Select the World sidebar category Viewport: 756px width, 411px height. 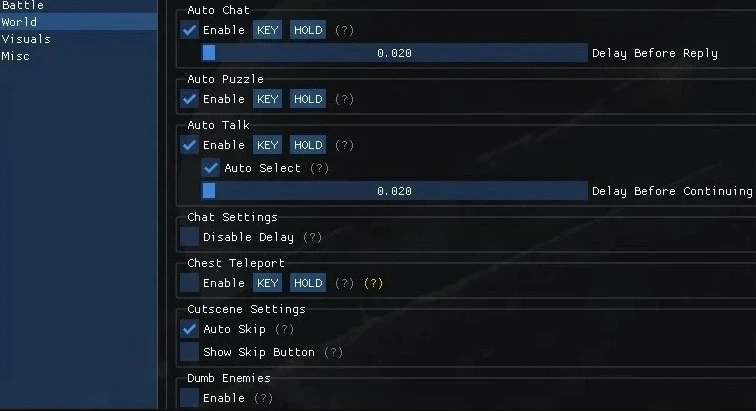point(20,22)
